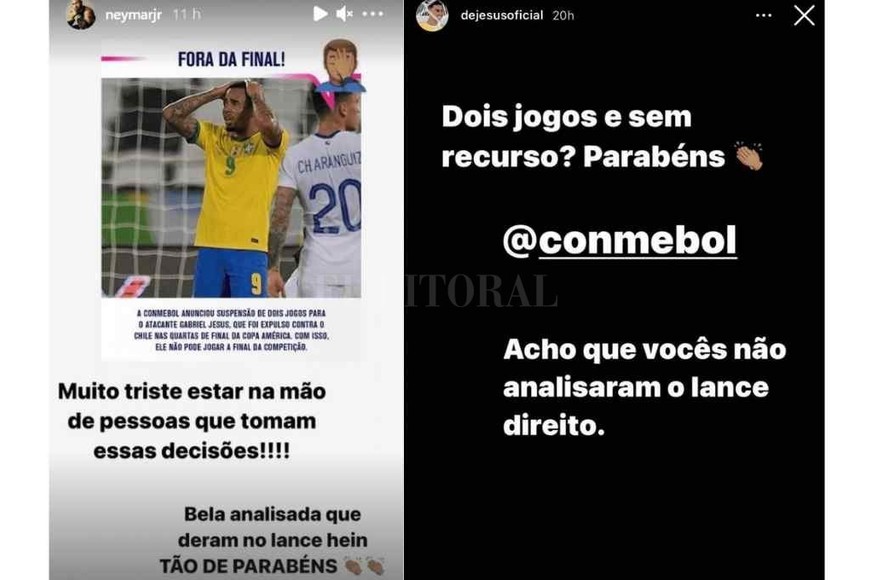Tap the clapping emojis after TÃO DE PARABÉNS
The width and height of the screenshot is (870, 580).
pyautogui.click(x=365, y=566)
